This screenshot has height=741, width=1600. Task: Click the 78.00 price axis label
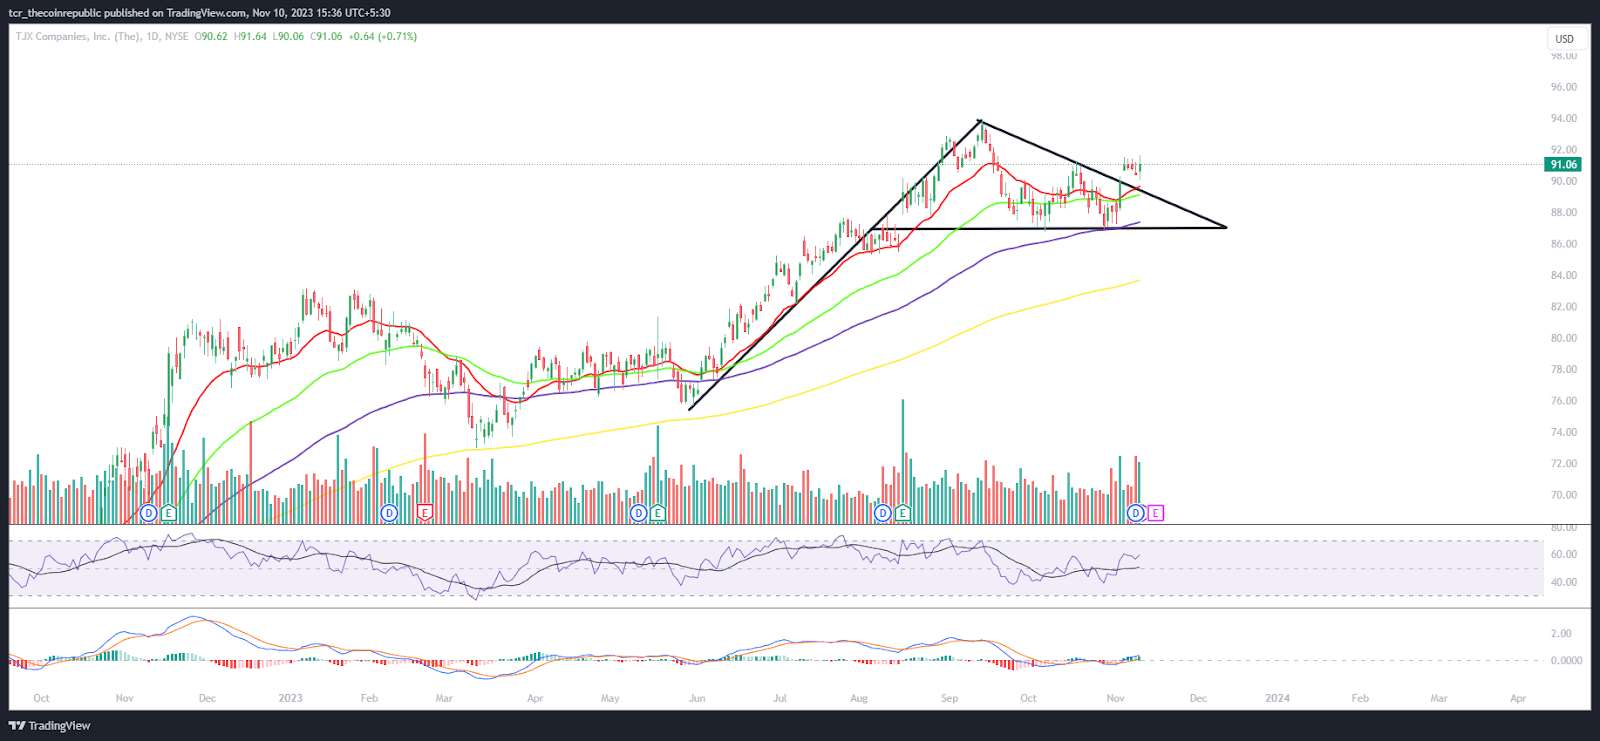click(x=1563, y=369)
